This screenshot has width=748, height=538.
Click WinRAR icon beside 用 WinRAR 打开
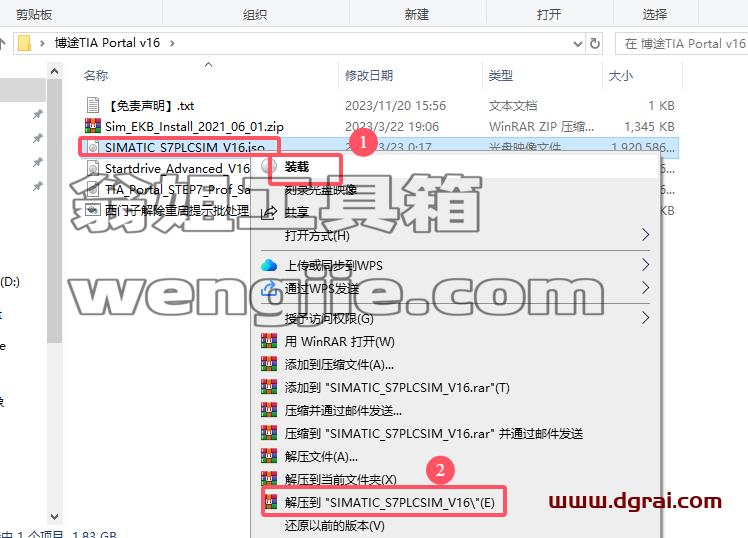point(269,341)
